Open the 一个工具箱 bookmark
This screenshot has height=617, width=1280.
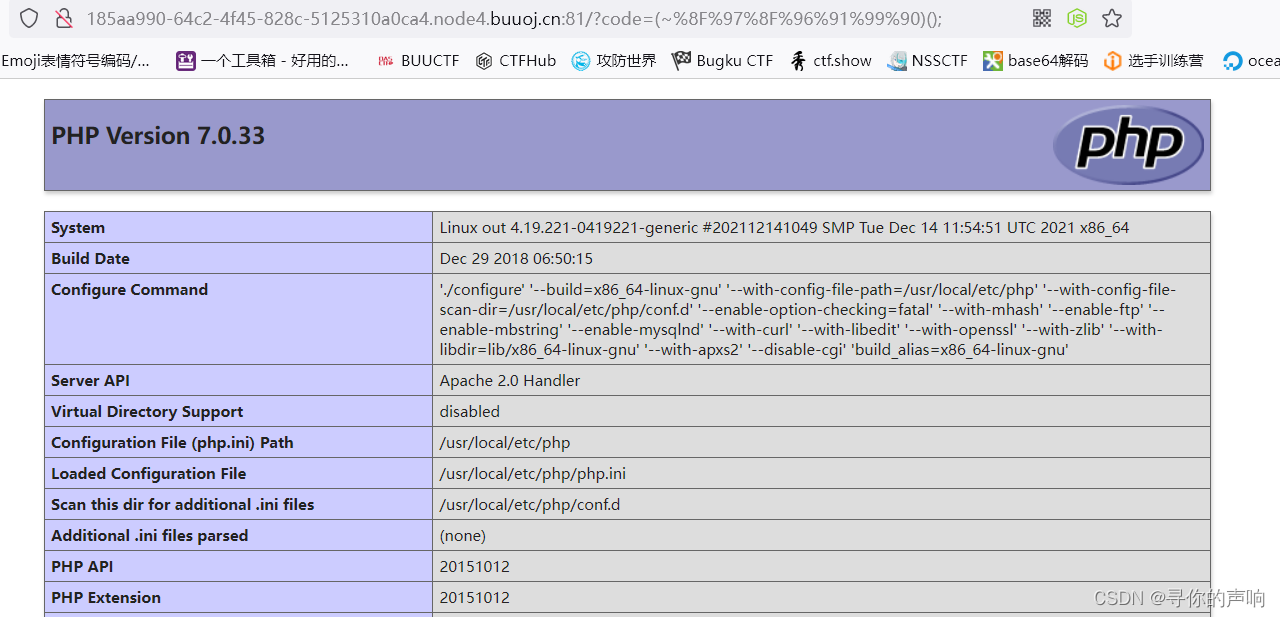click(263, 61)
